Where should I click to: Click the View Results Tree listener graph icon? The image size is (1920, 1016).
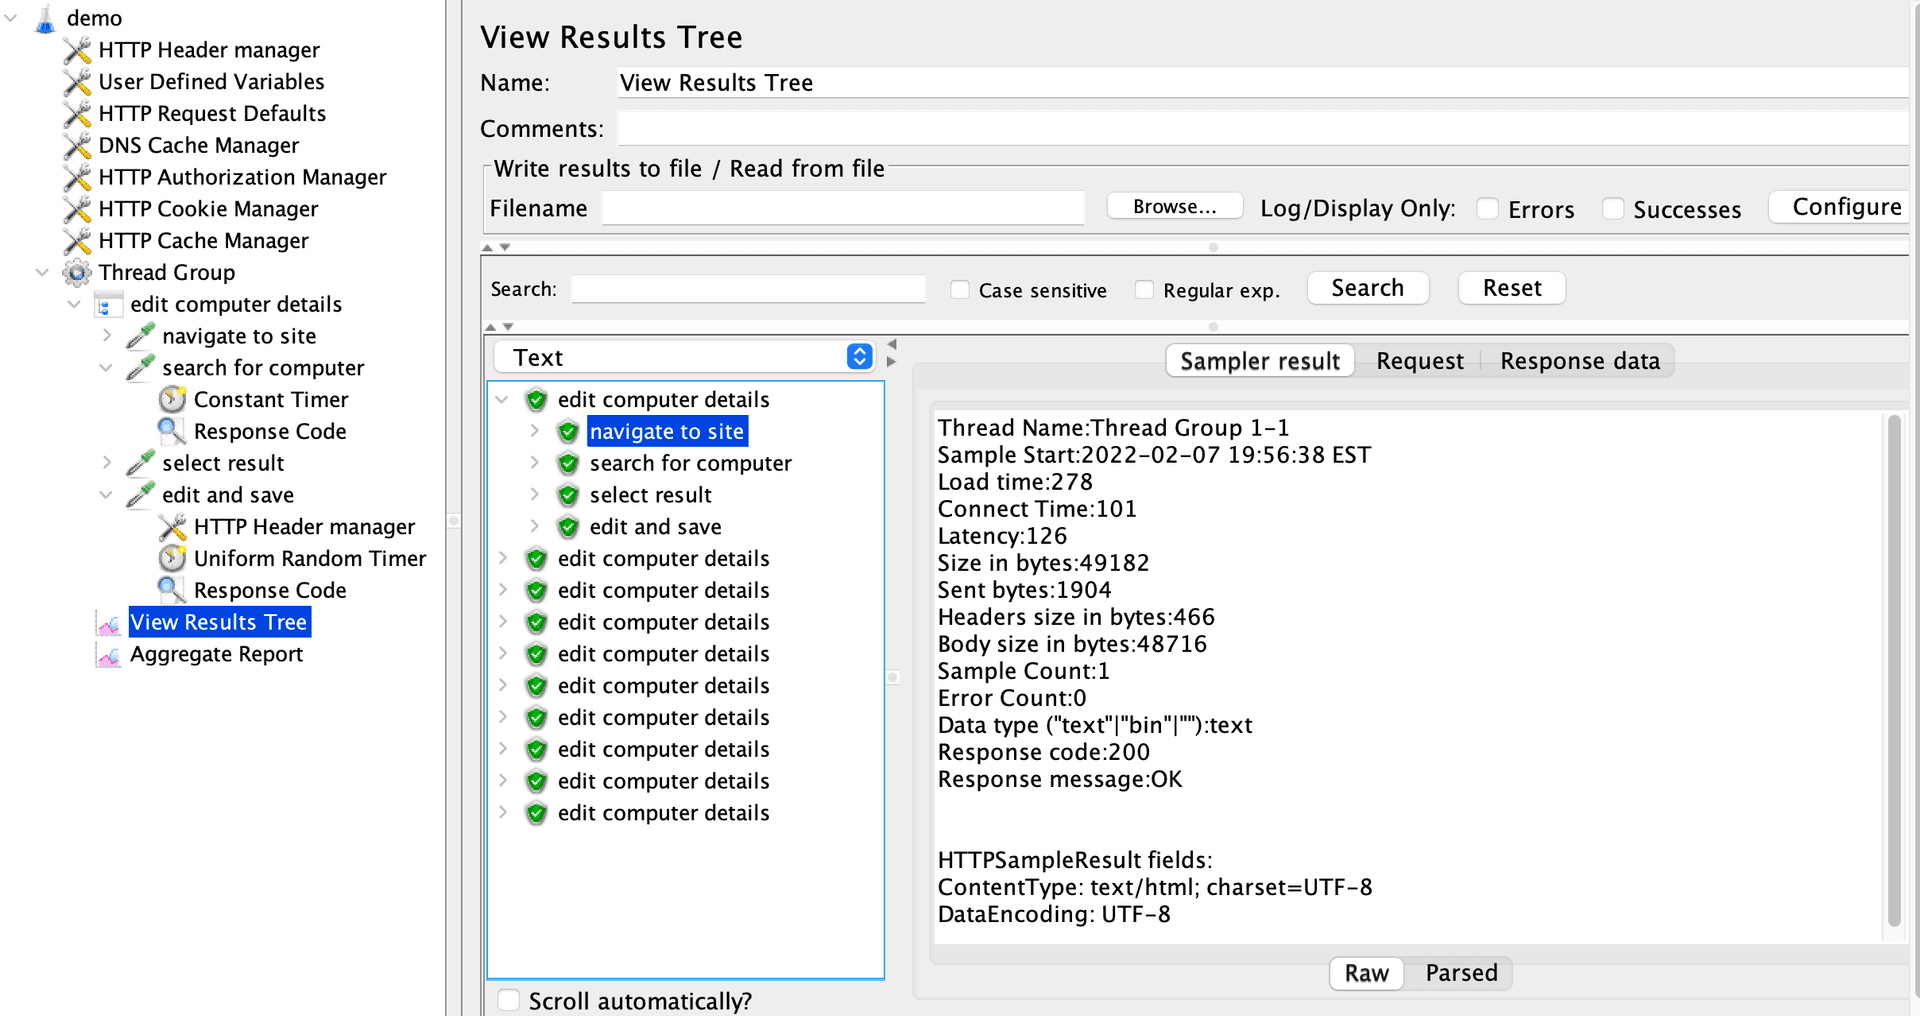(108, 622)
